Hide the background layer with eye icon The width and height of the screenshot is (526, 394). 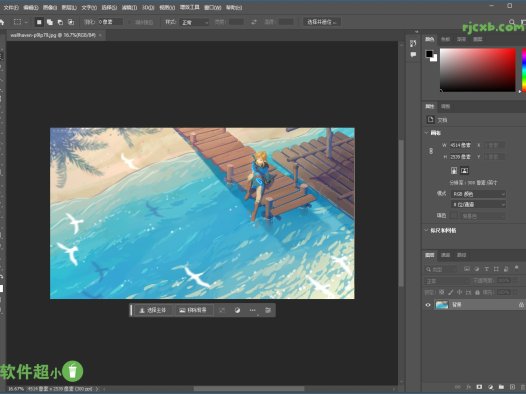pyautogui.click(x=428, y=305)
